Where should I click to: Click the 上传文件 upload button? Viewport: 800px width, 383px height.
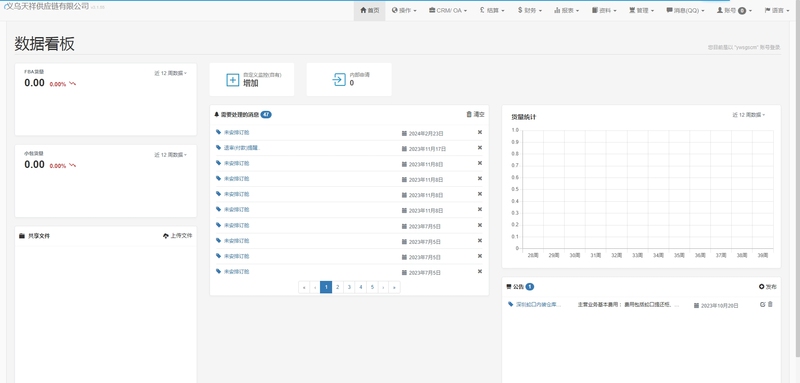178,236
